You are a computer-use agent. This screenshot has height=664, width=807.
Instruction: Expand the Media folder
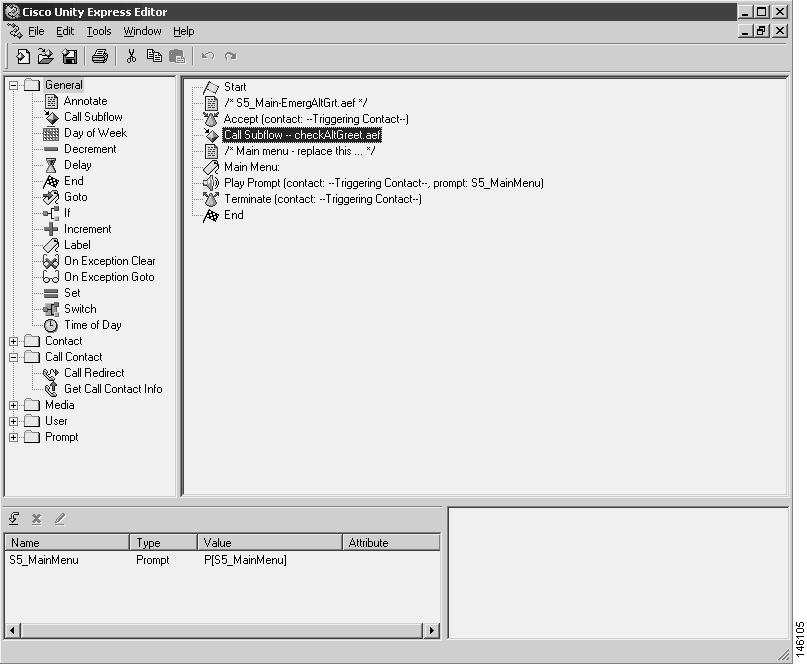(x=14, y=406)
